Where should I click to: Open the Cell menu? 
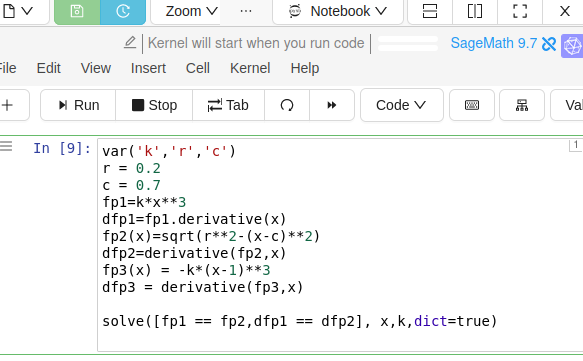pyautogui.click(x=197, y=68)
